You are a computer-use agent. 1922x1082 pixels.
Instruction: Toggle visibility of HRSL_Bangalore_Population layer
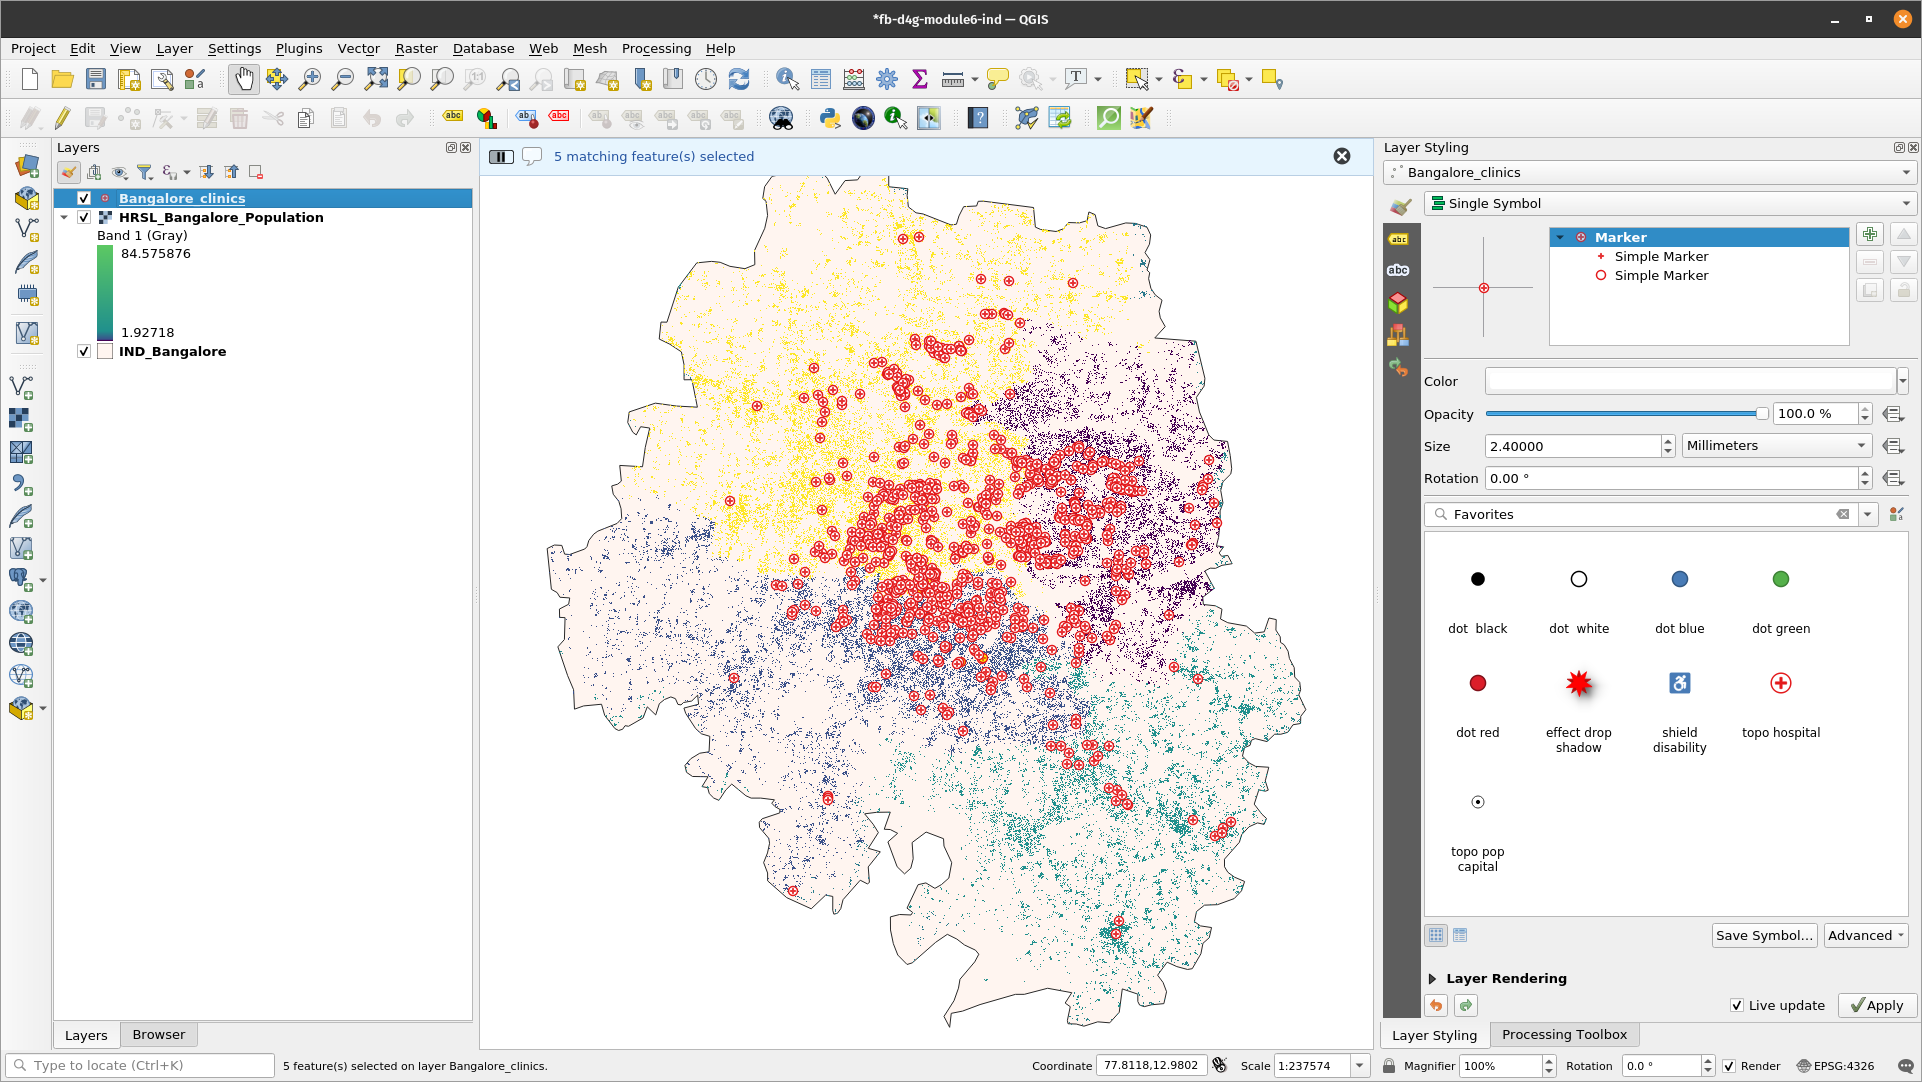82,216
